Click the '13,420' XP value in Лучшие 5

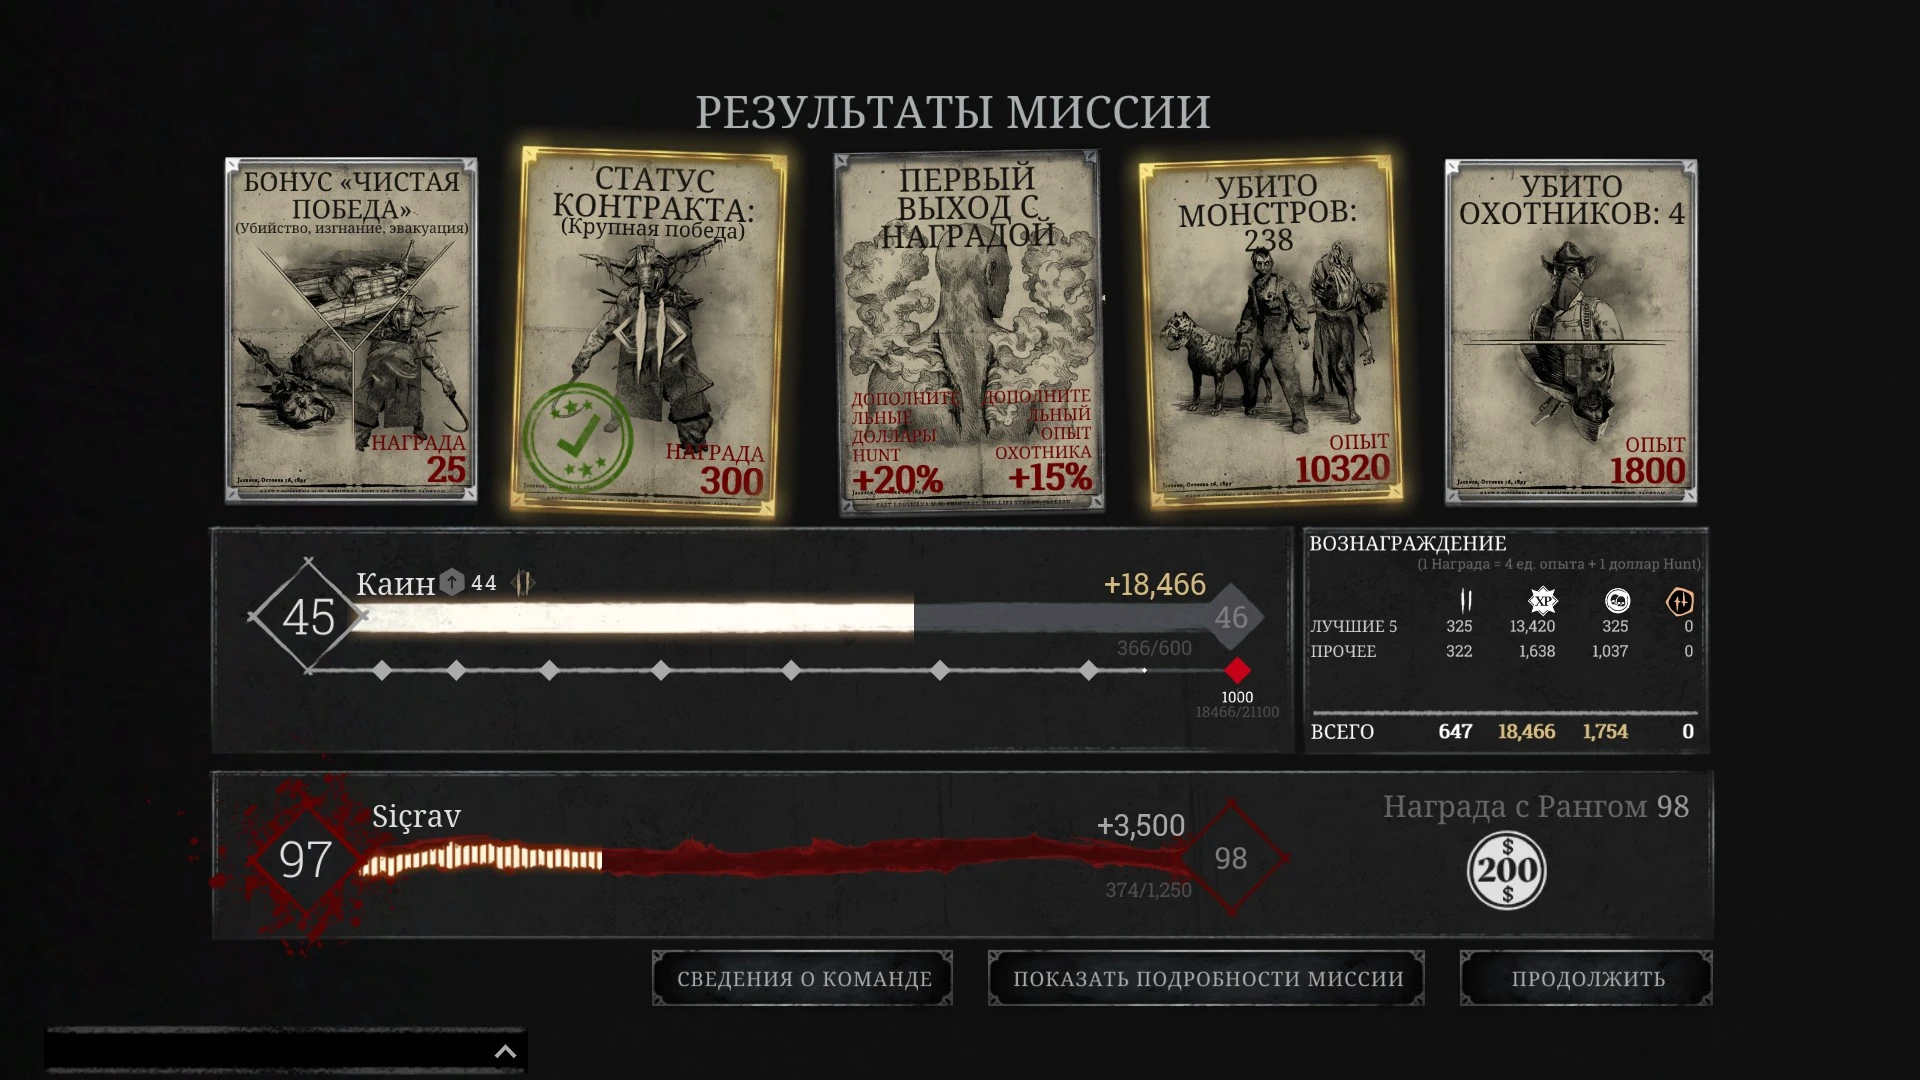(1532, 626)
